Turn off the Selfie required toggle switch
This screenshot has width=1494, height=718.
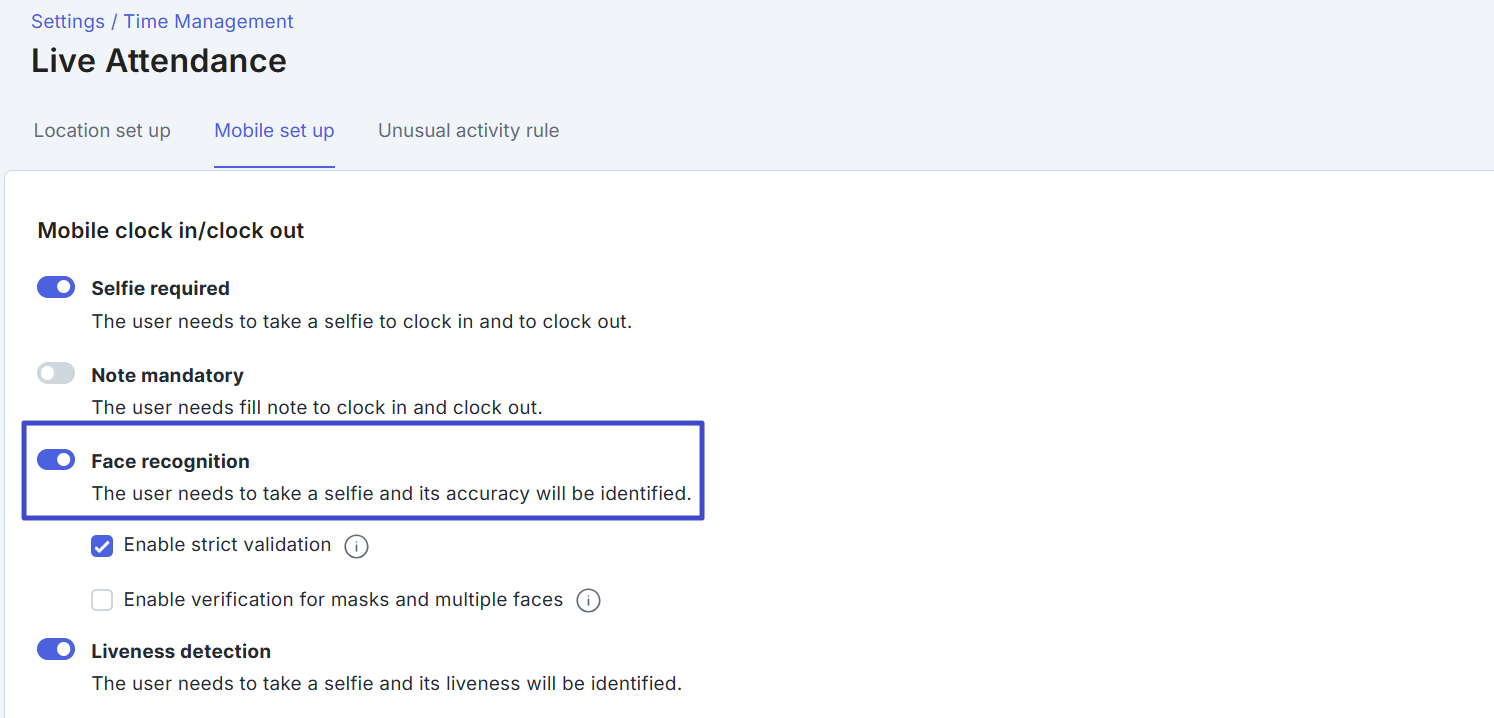click(56, 288)
